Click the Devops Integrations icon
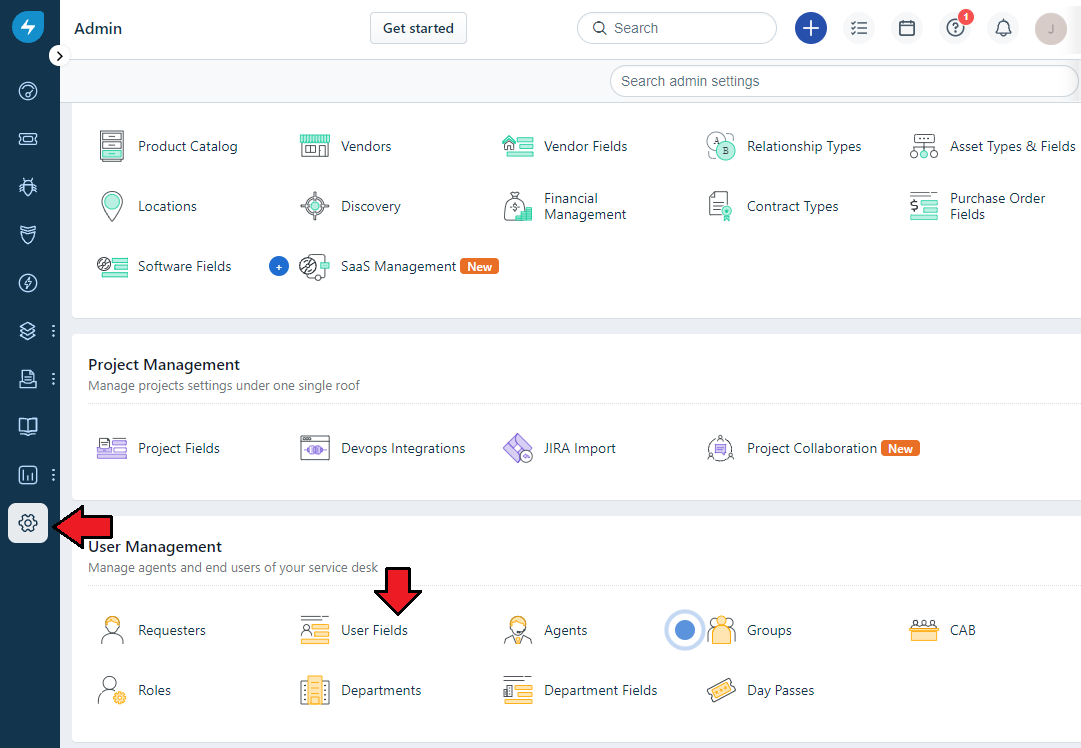 (x=315, y=448)
